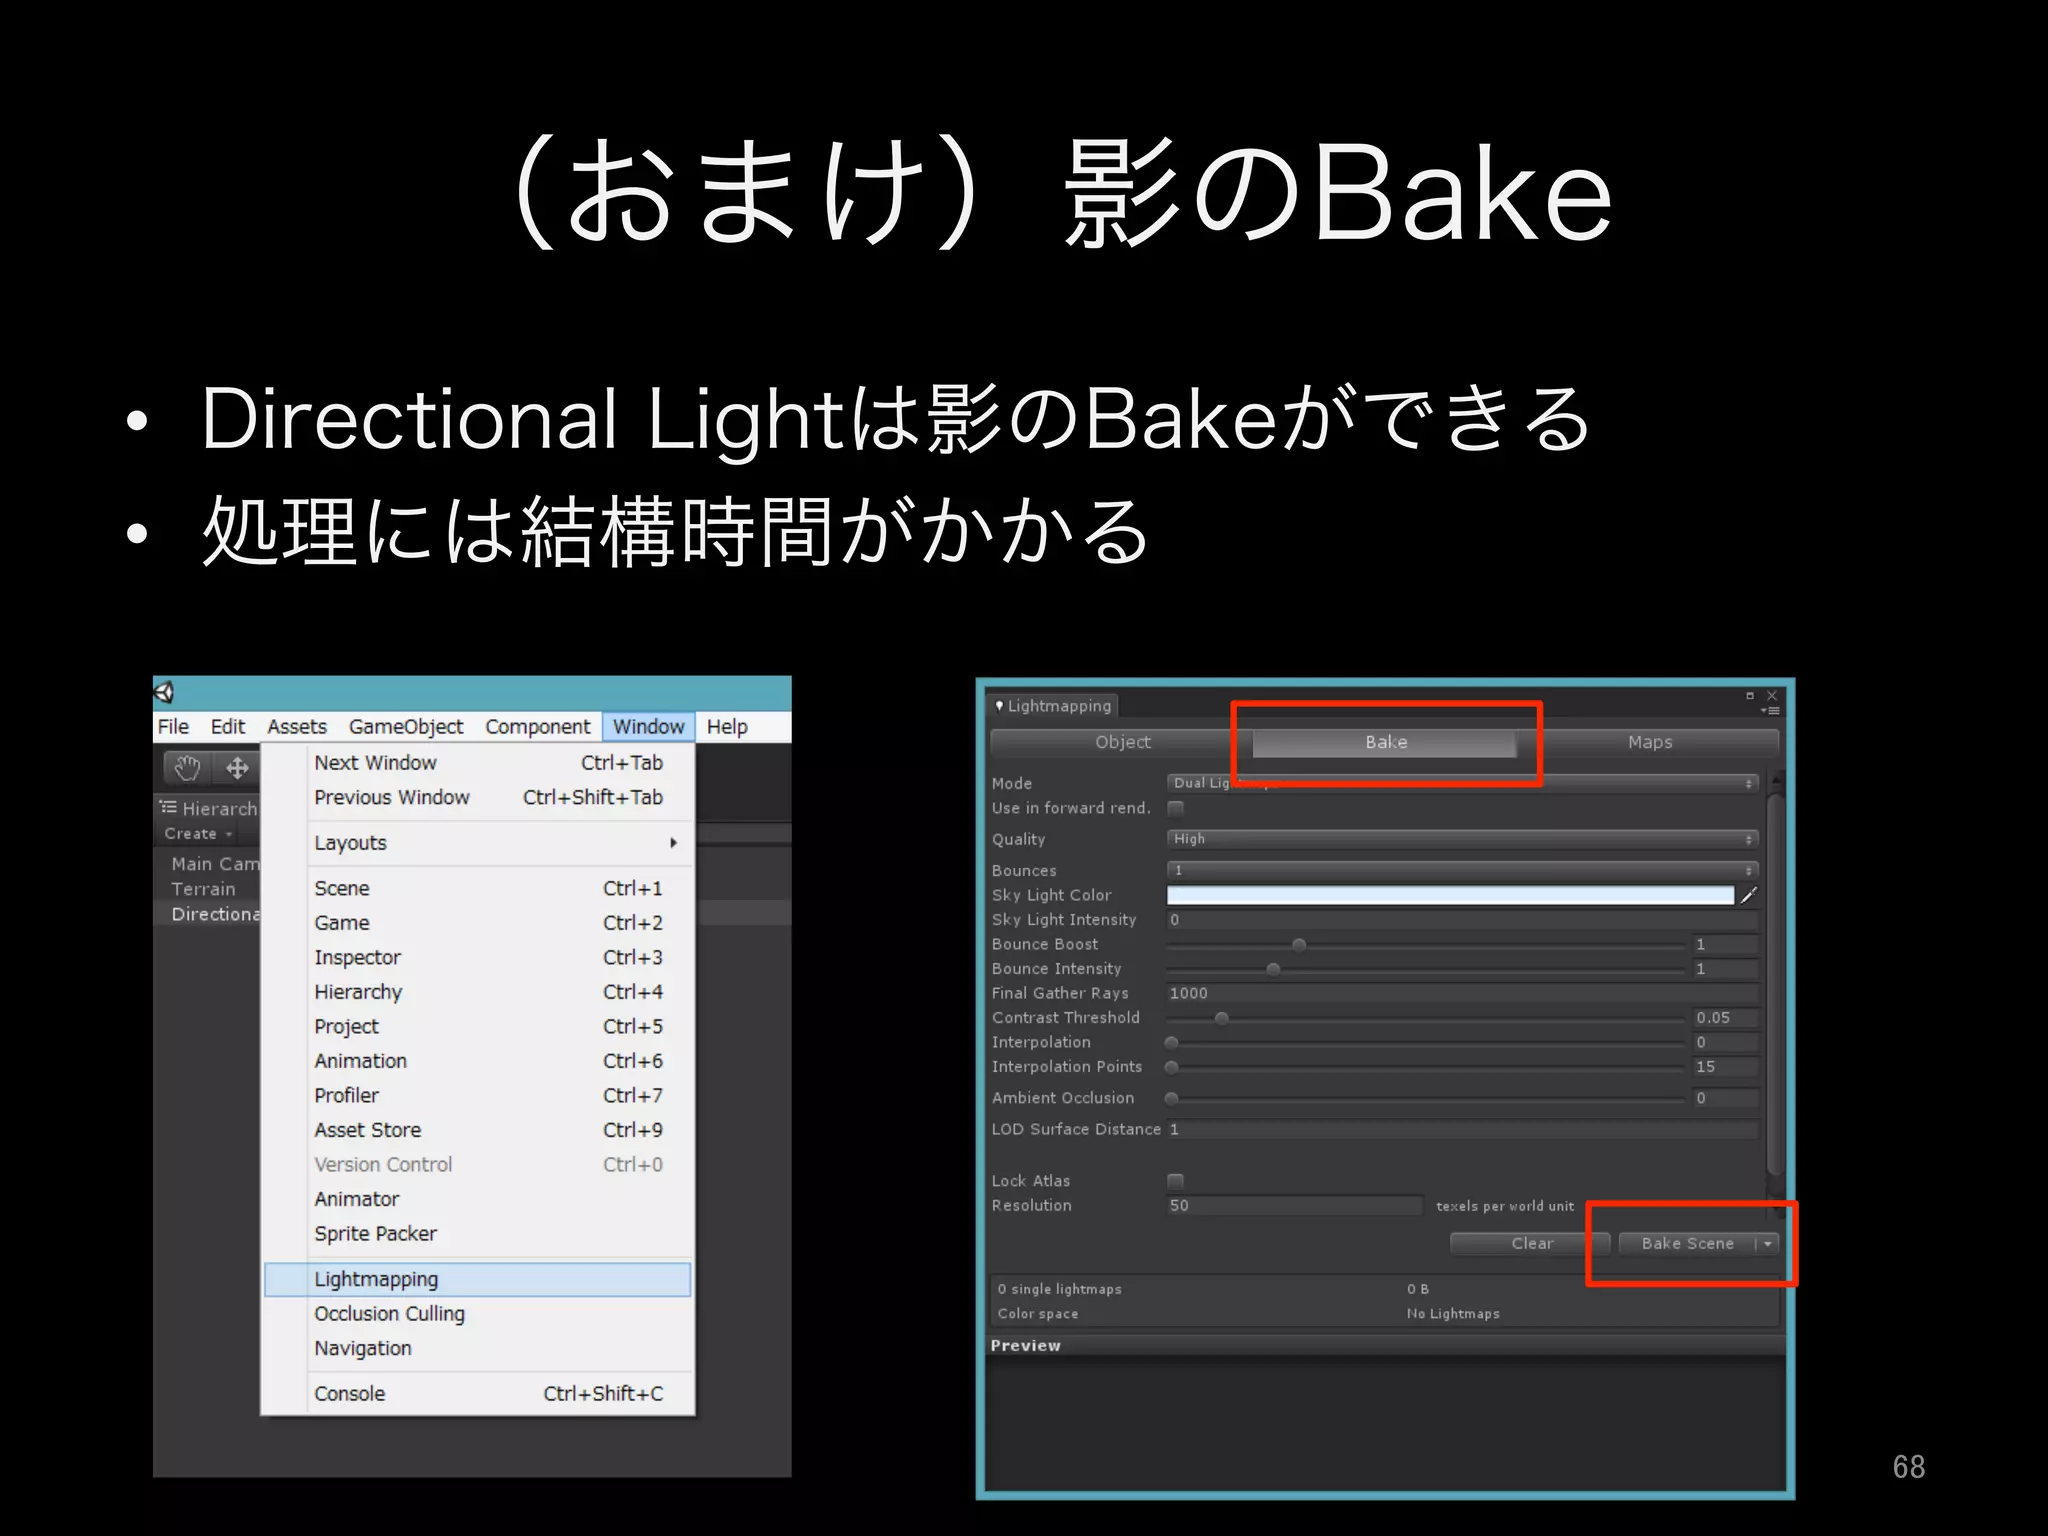Select Lightmapping from the Window menu
Viewport: 2048px width, 1536px height.
[x=478, y=1280]
